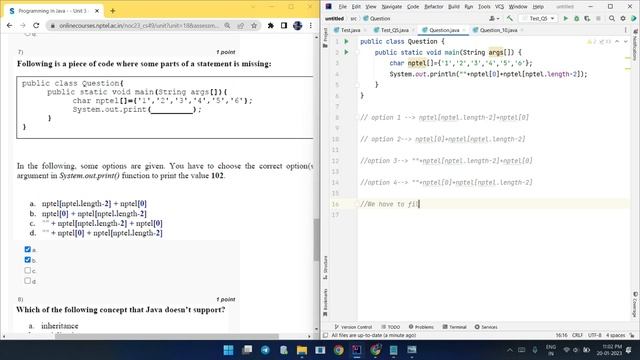Open the user/code-with-me dropdown in IntelliJ toolbar
The height and width of the screenshot is (360, 640).
[494, 18]
